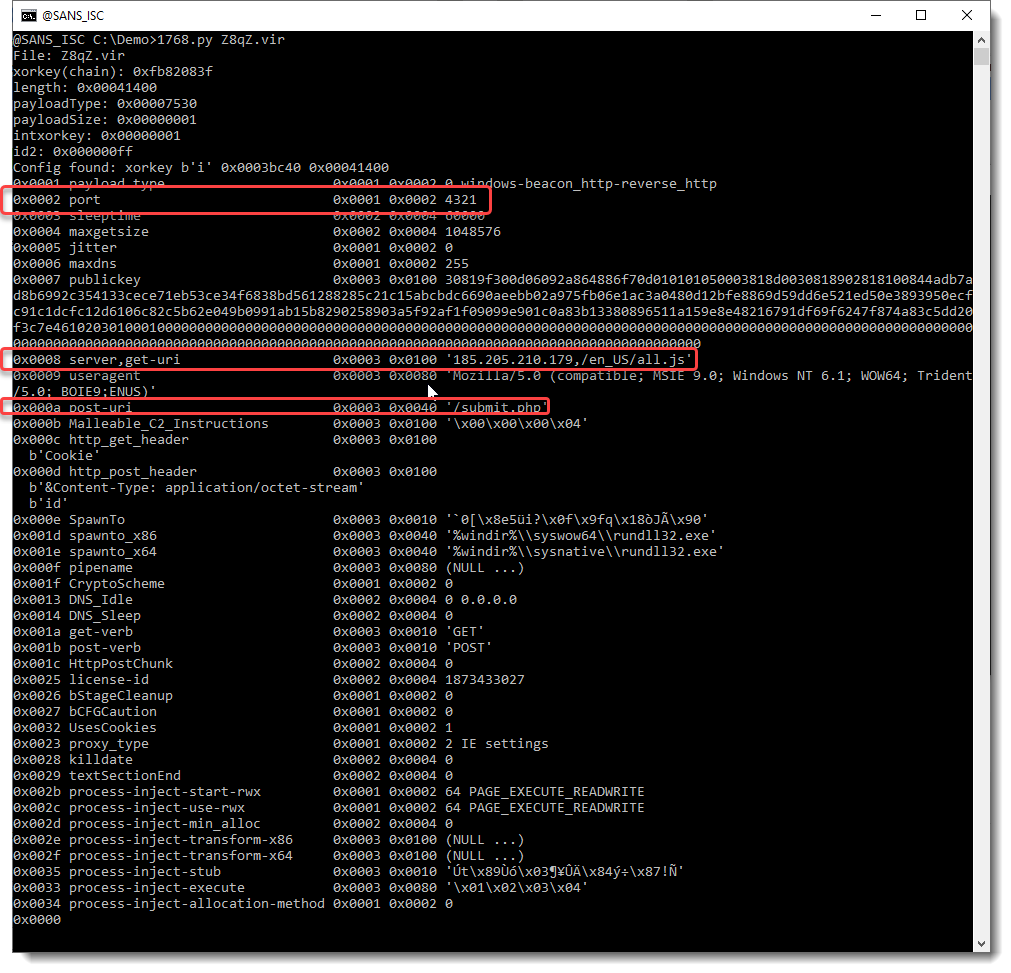This screenshot has width=1011, height=973.
Task: Click the 'File: Z8qZ.vir' line
Action: tap(68, 55)
